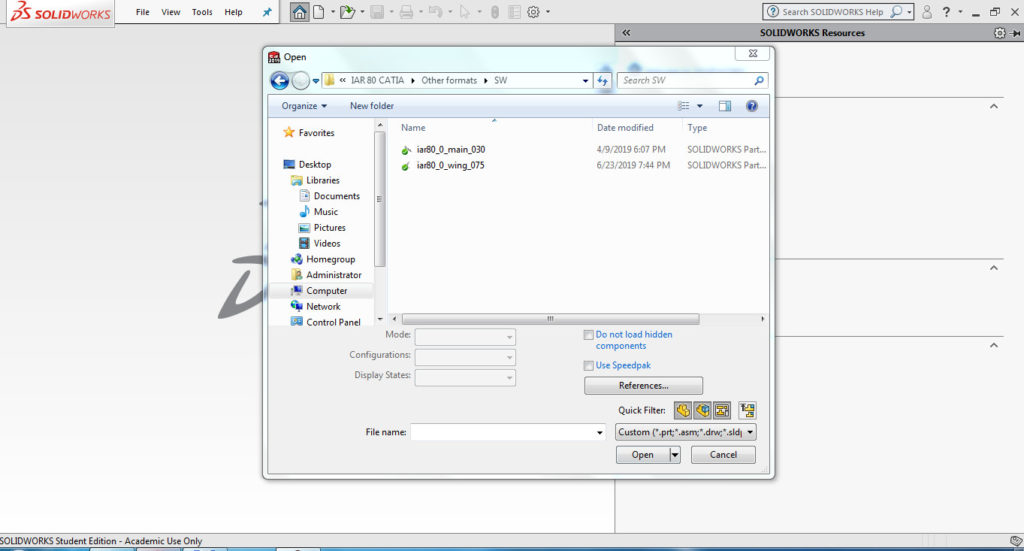Show the preview pane icon in the Open dialog
The height and width of the screenshot is (551, 1024).
coord(725,106)
